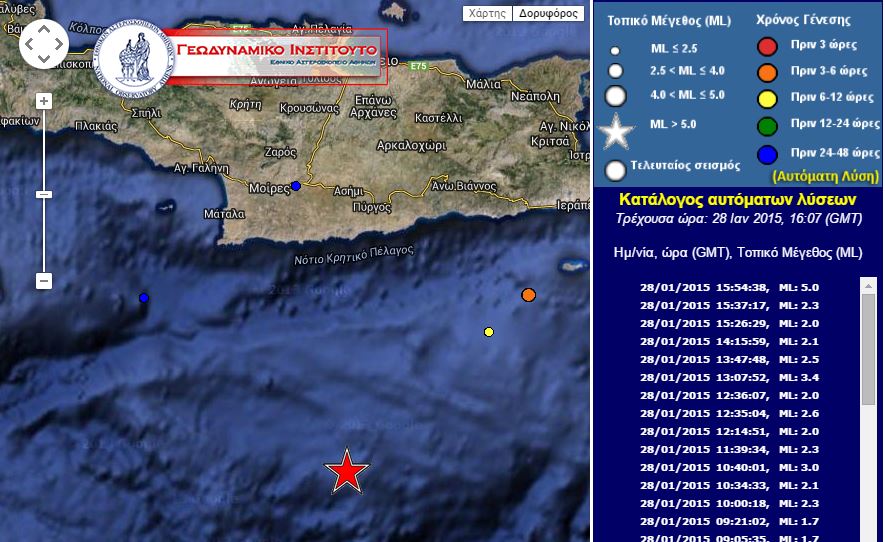This screenshot has width=885, height=542.
Task: Click the red star earthquake marker
Action: 347,471
